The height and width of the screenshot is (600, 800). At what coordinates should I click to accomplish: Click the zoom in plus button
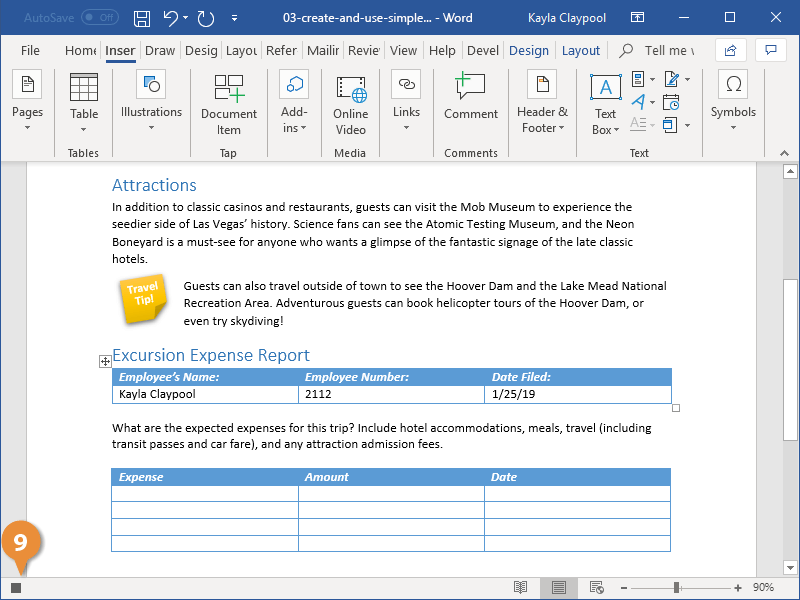738,588
